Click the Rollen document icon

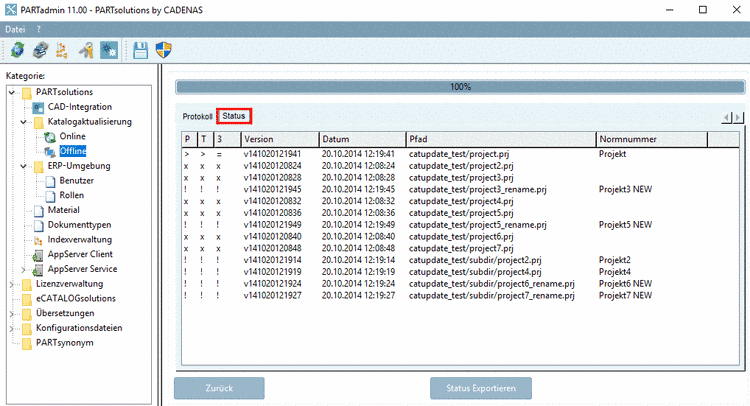pyautogui.click(x=50, y=196)
